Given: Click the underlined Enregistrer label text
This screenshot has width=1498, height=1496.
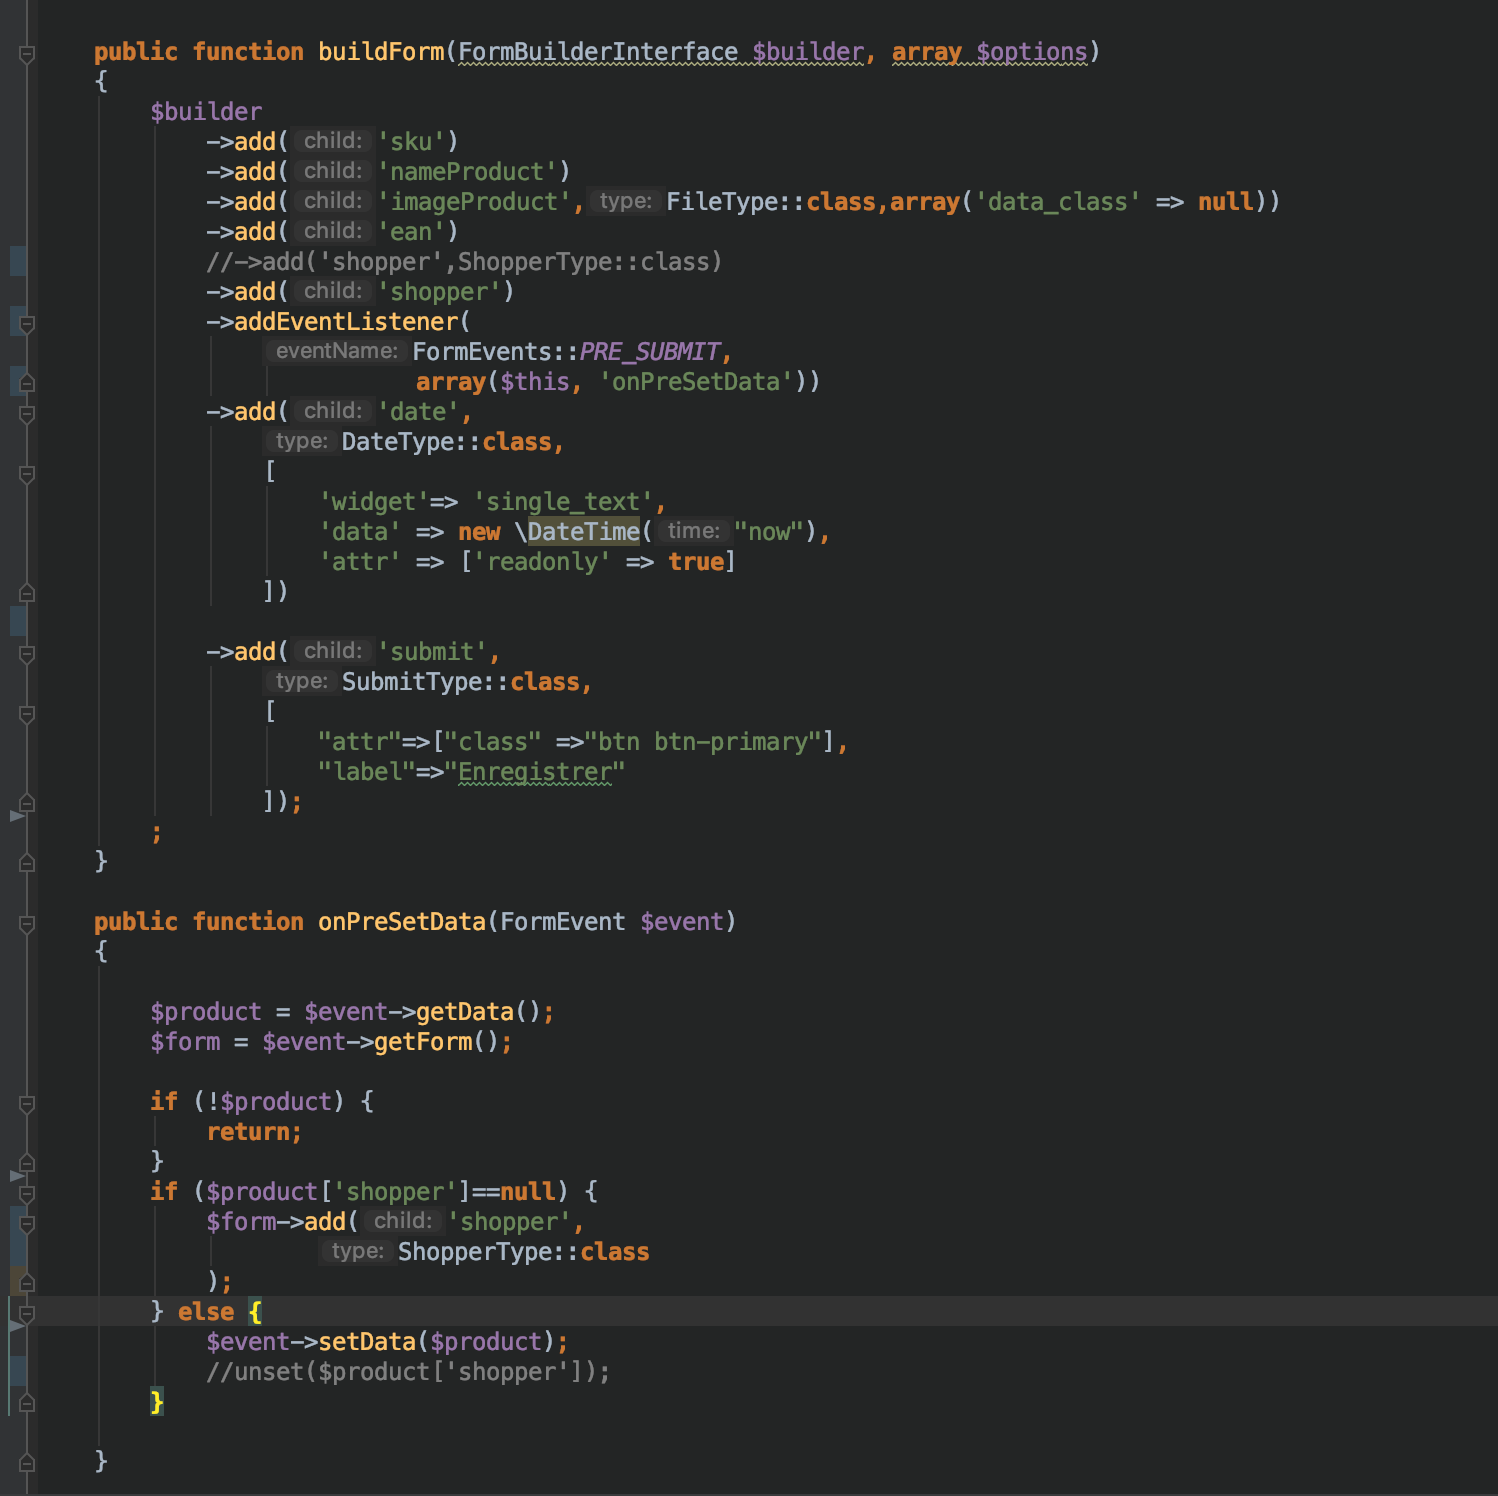Looking at the screenshot, I should point(536,771).
